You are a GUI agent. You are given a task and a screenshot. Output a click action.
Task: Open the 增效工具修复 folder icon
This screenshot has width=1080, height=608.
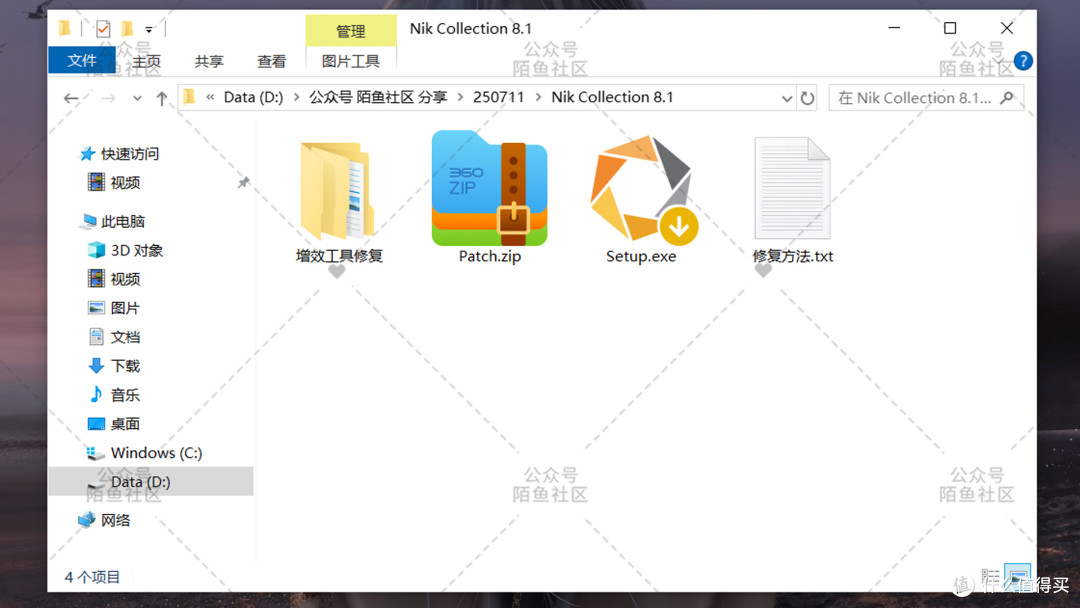pyautogui.click(x=338, y=190)
